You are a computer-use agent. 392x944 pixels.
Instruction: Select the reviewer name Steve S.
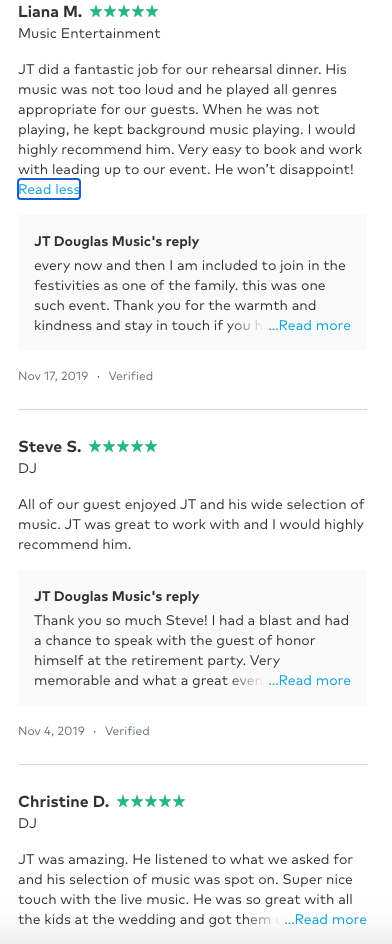pos(49,447)
